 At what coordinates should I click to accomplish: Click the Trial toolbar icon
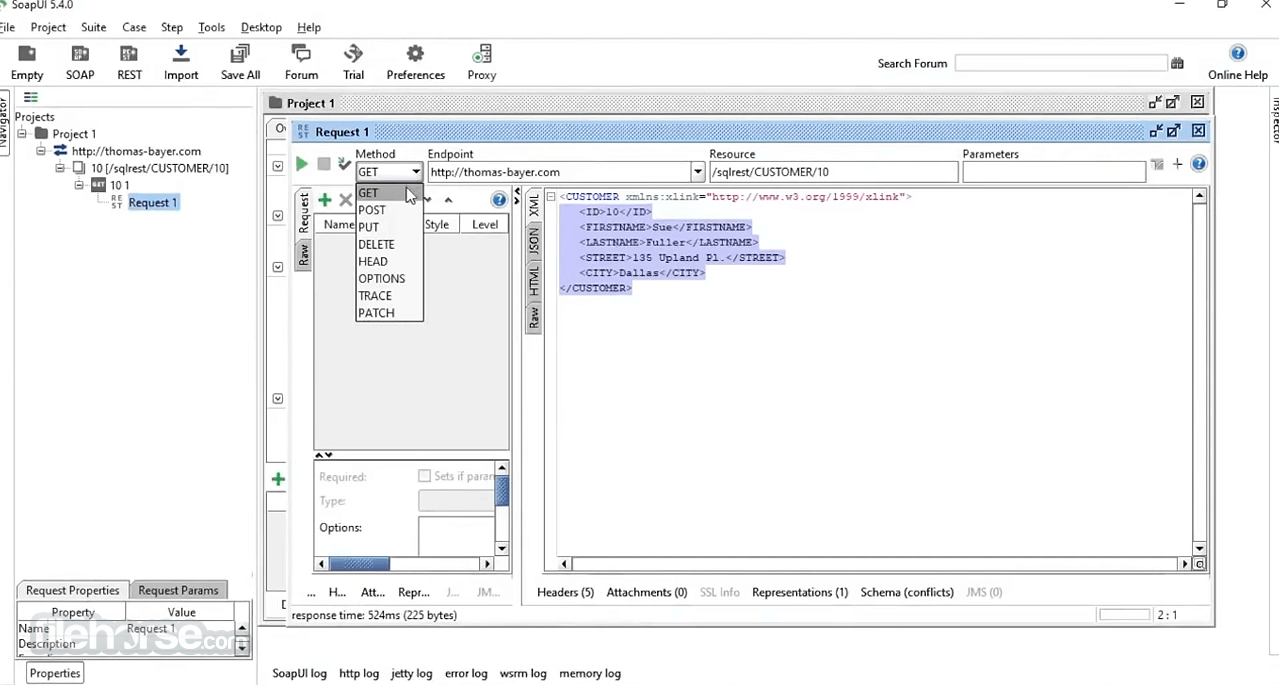[353, 62]
